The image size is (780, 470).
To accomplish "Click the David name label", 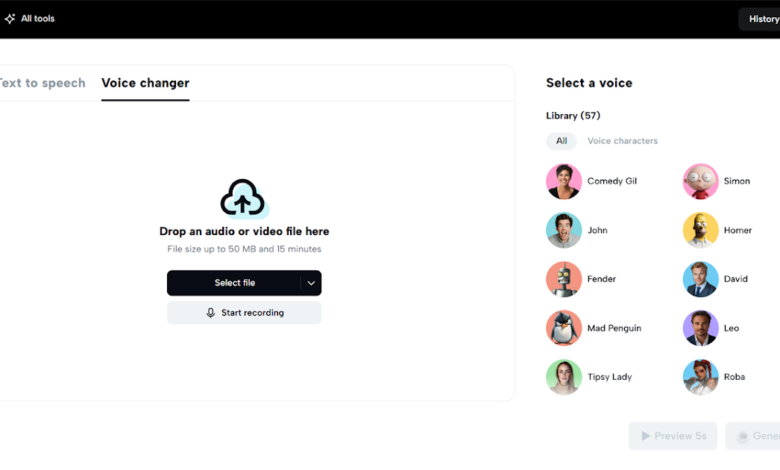I will pos(736,279).
